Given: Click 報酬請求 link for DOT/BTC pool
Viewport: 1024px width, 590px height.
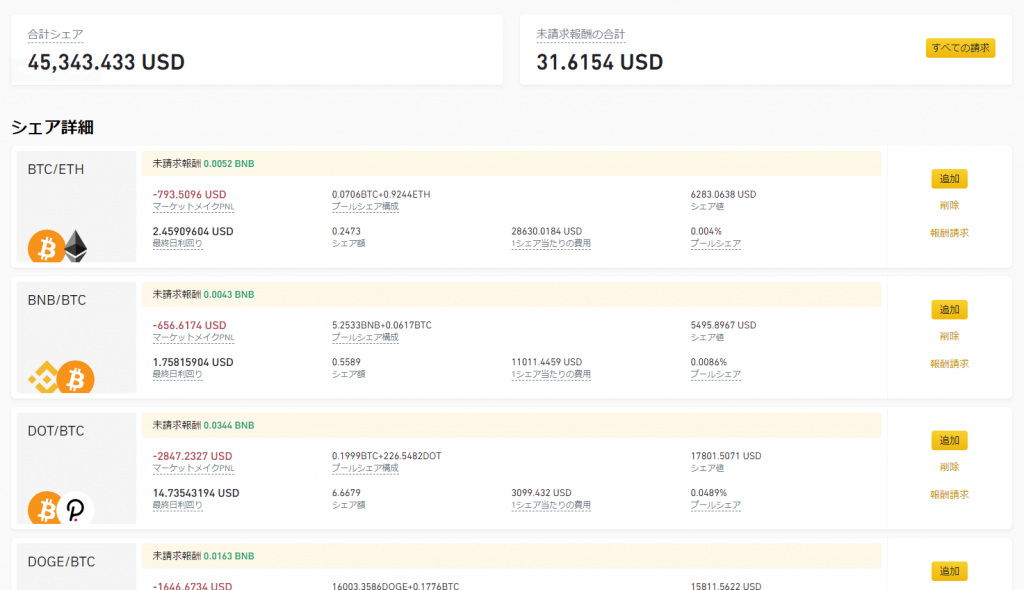Looking at the screenshot, I should (949, 494).
